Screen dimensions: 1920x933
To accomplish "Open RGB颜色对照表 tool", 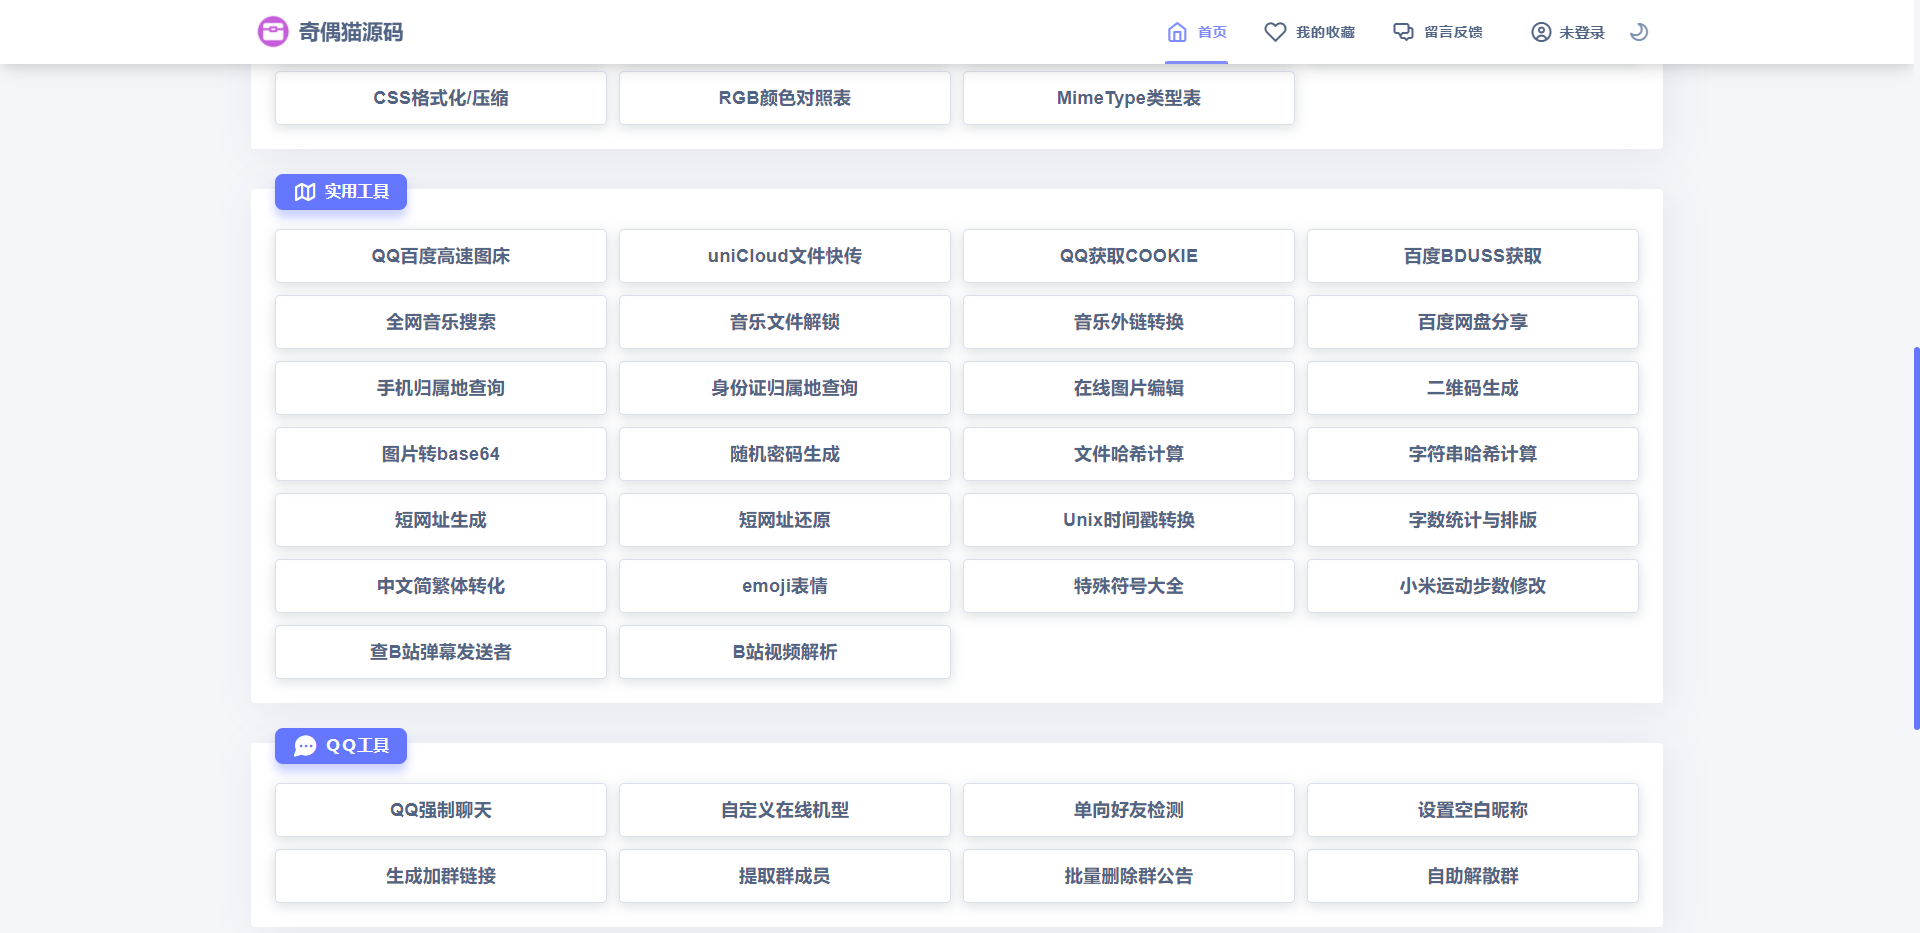I will pos(785,98).
